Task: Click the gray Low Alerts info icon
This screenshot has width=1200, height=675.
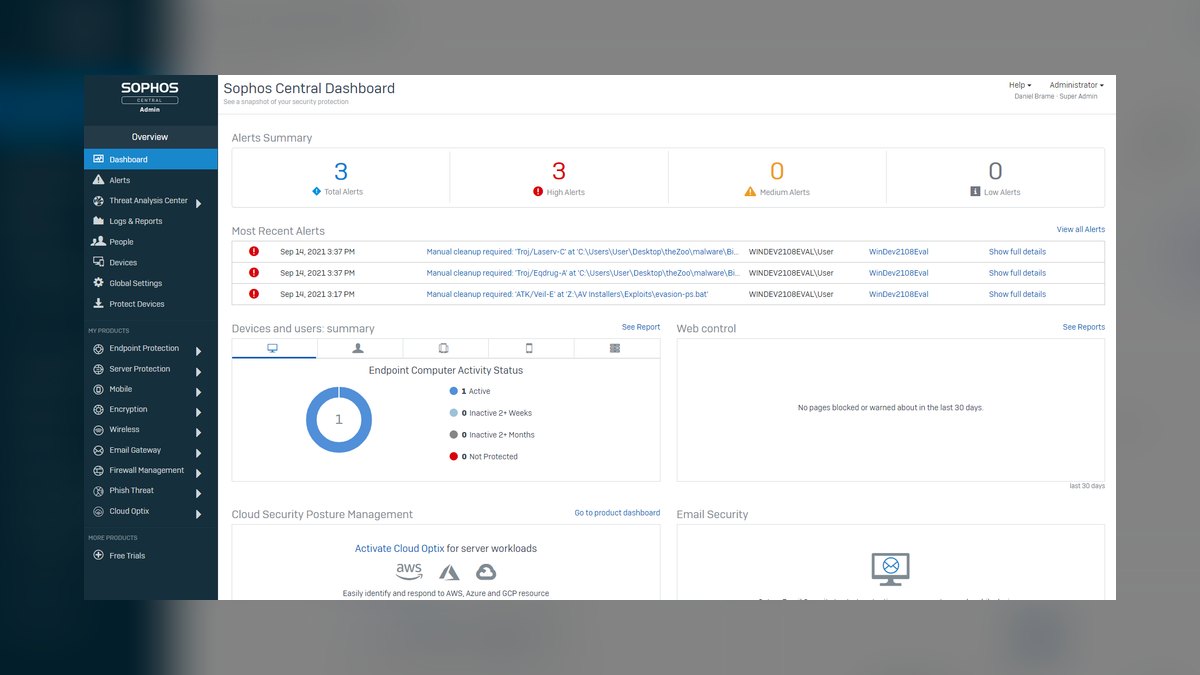Action: pyautogui.click(x=975, y=191)
